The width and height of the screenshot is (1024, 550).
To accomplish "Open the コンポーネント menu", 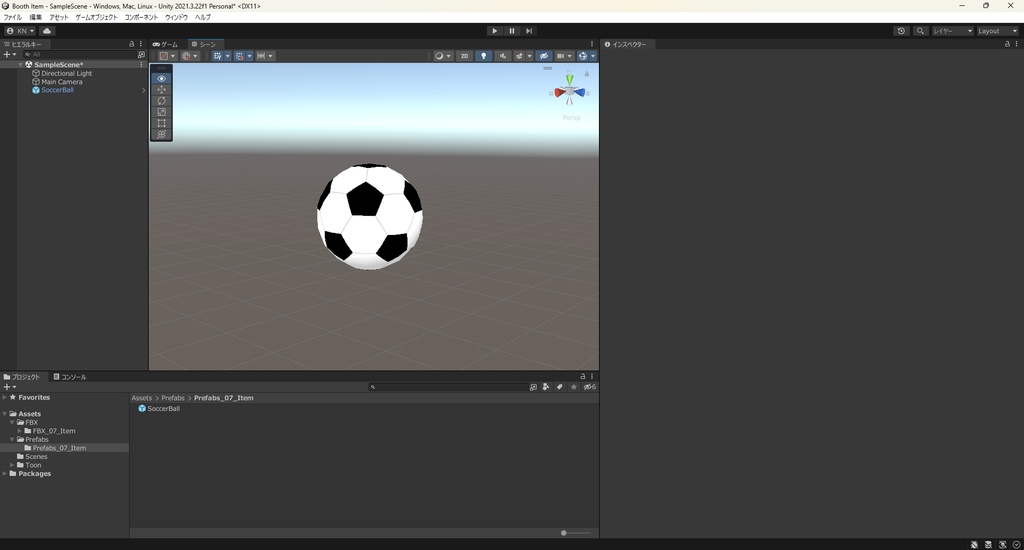I will click(141, 18).
